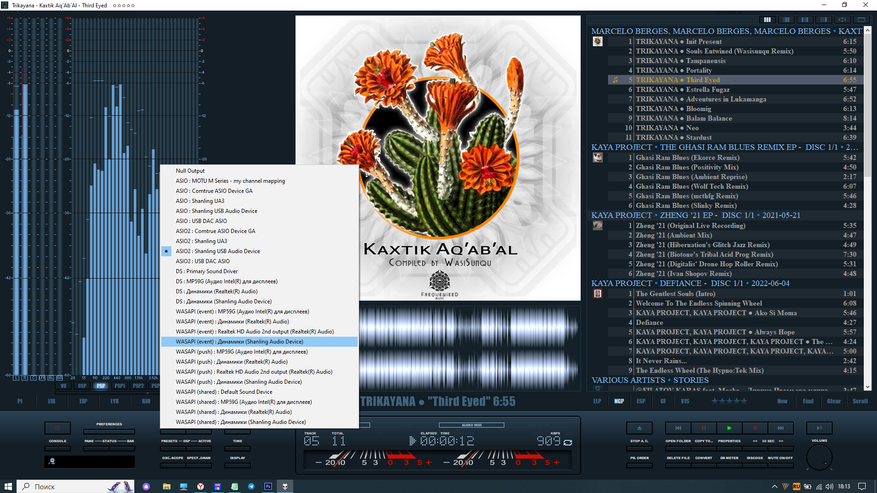The height and width of the screenshot is (493, 877).
Task: Switch to the VU meter tab
Action: 63,386
